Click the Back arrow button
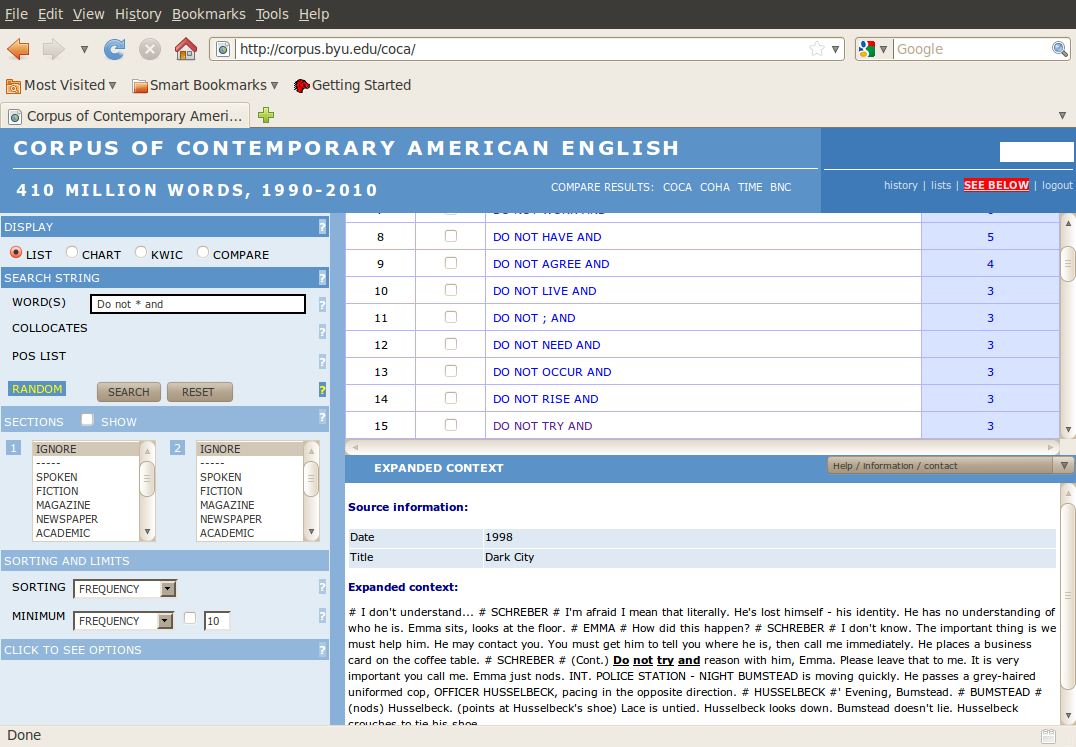This screenshot has height=747, width=1076. (19, 49)
